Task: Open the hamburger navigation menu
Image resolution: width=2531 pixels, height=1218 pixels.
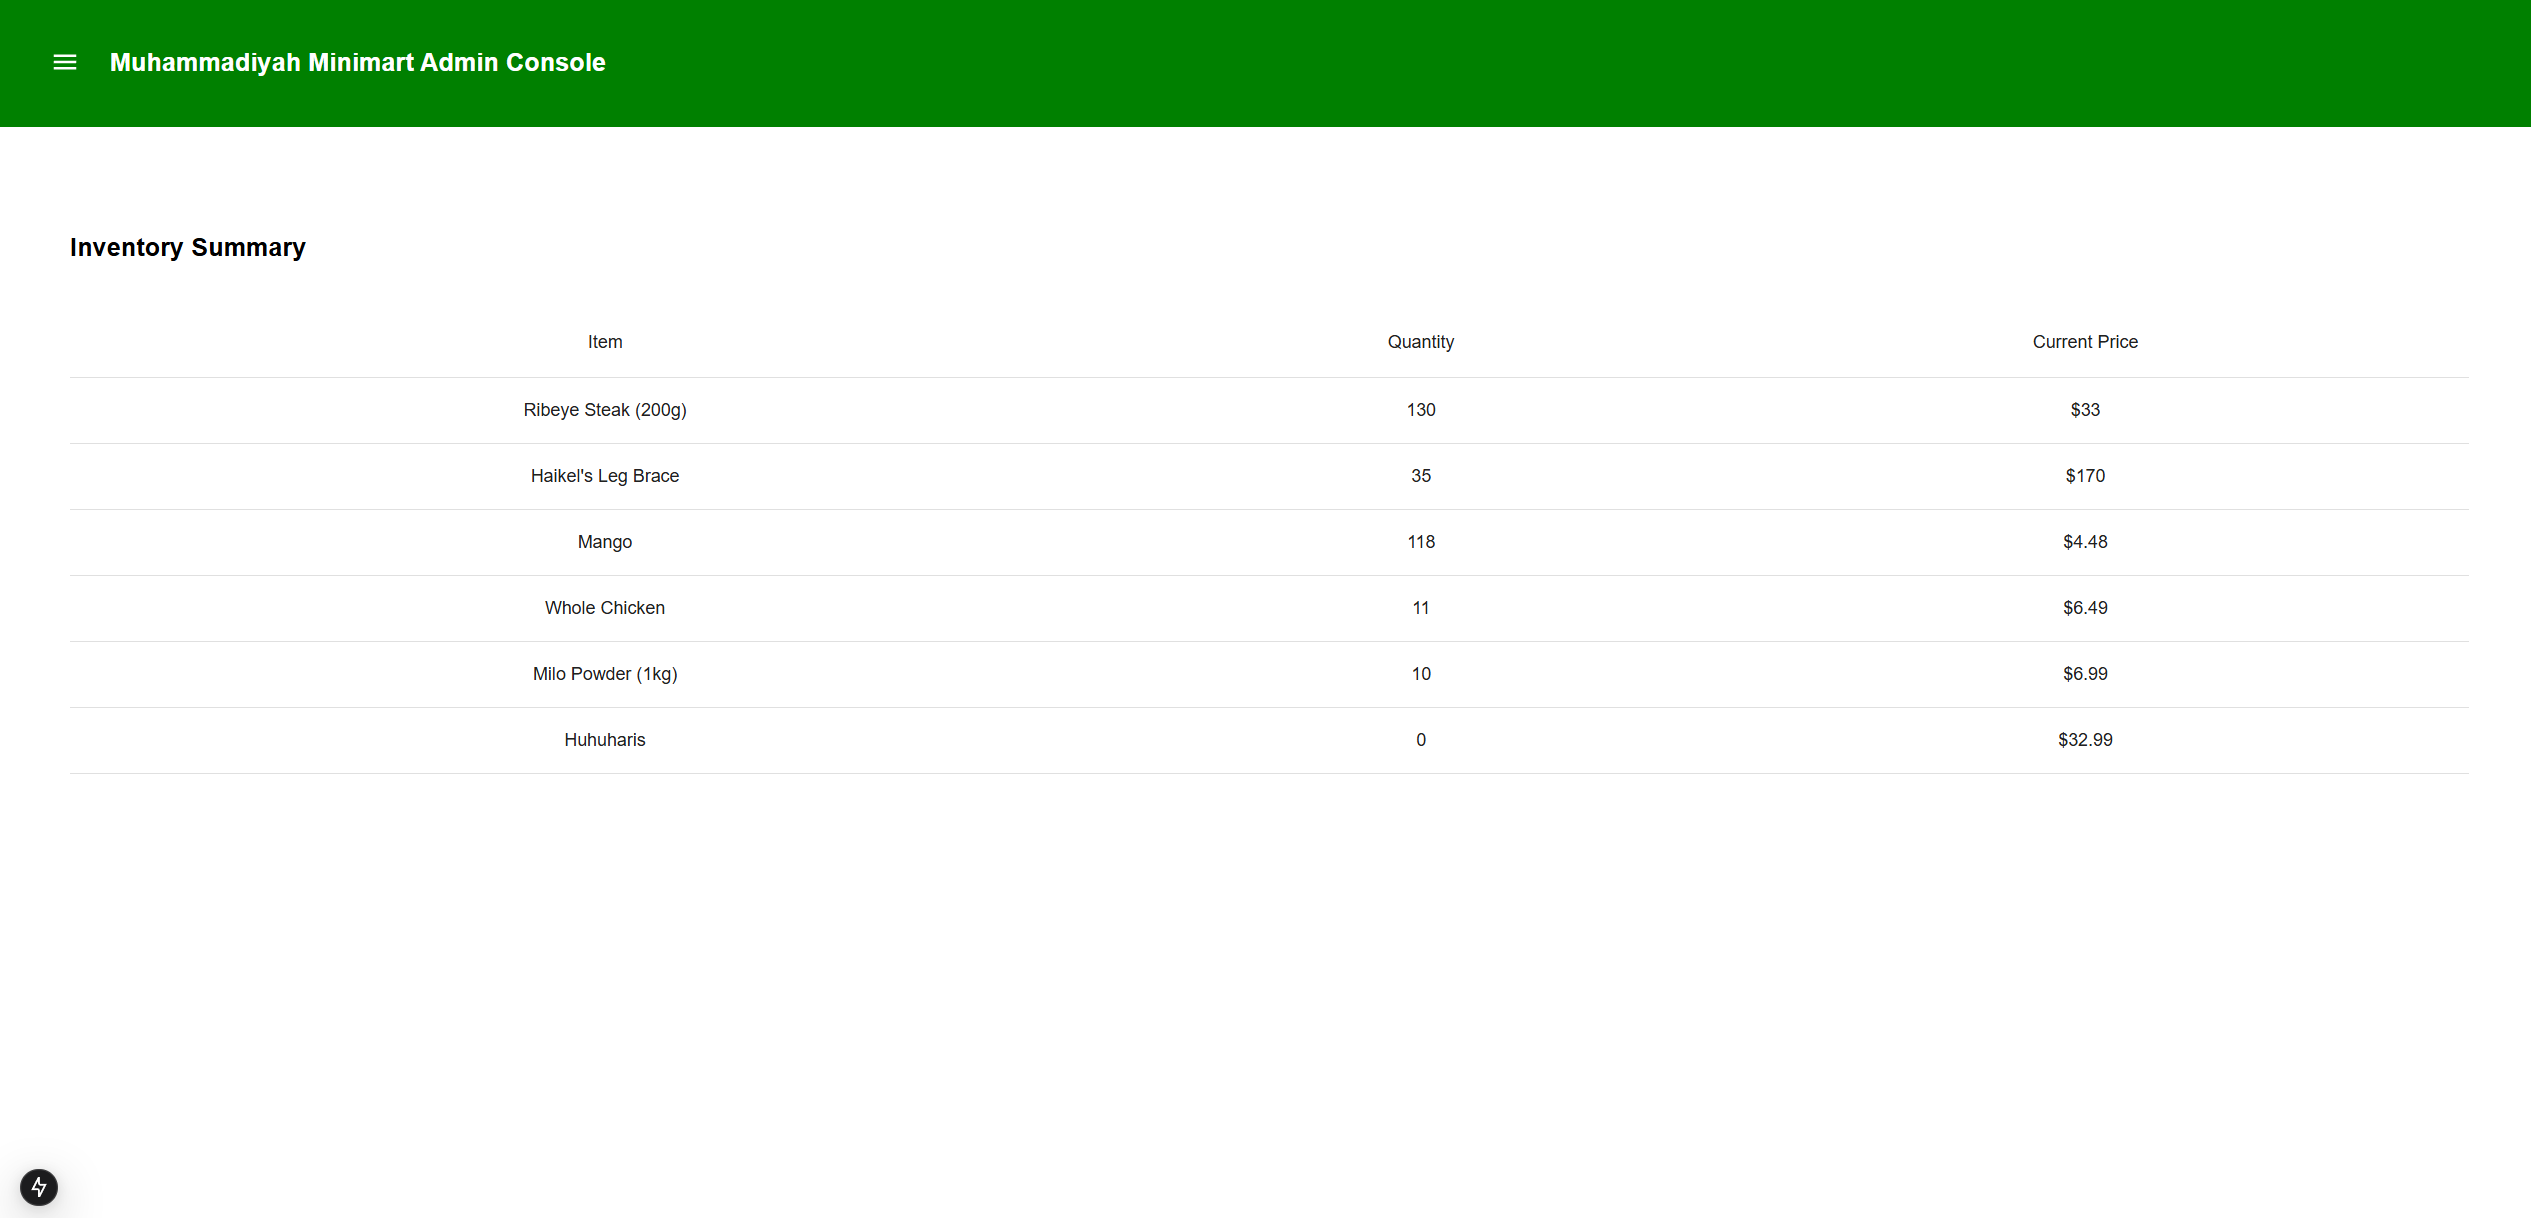Action: coord(65,62)
